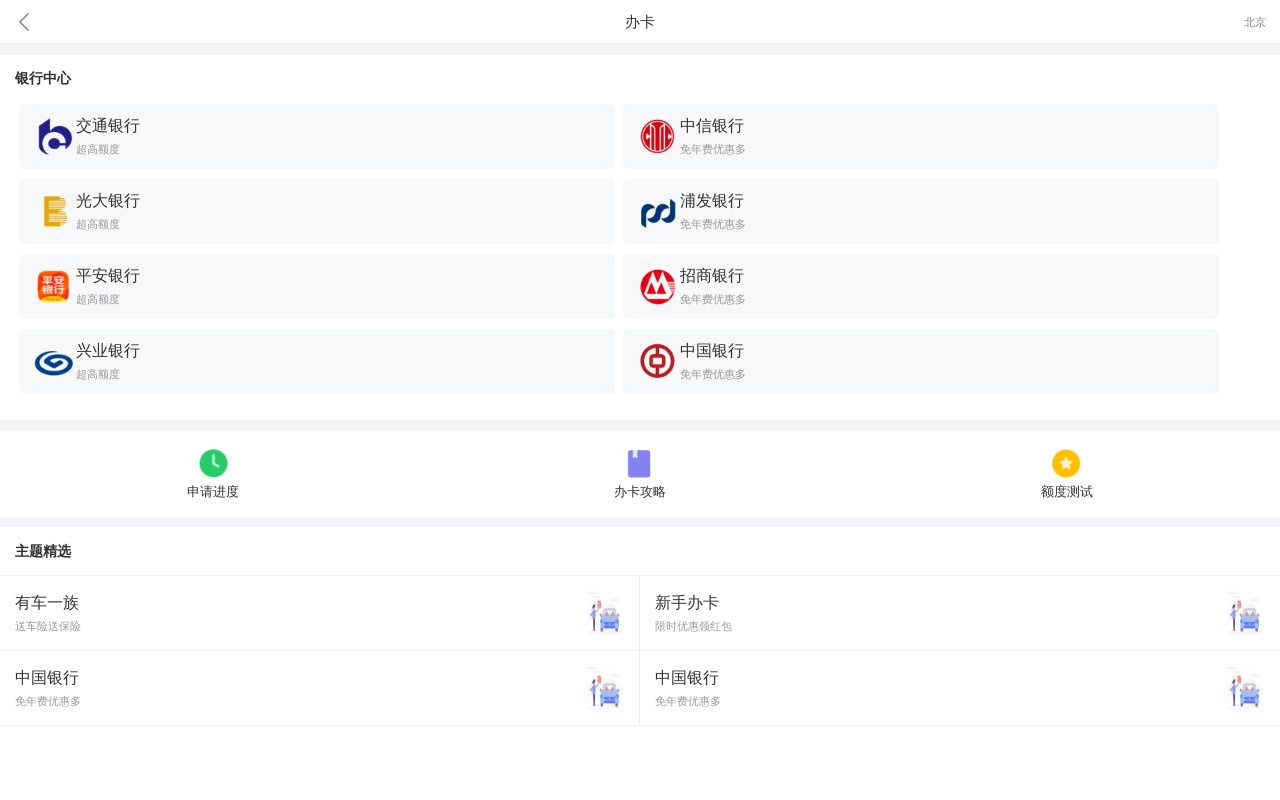Image resolution: width=1280 pixels, height=800 pixels.
Task: Open 额度测试 label
Action: click(x=1067, y=492)
